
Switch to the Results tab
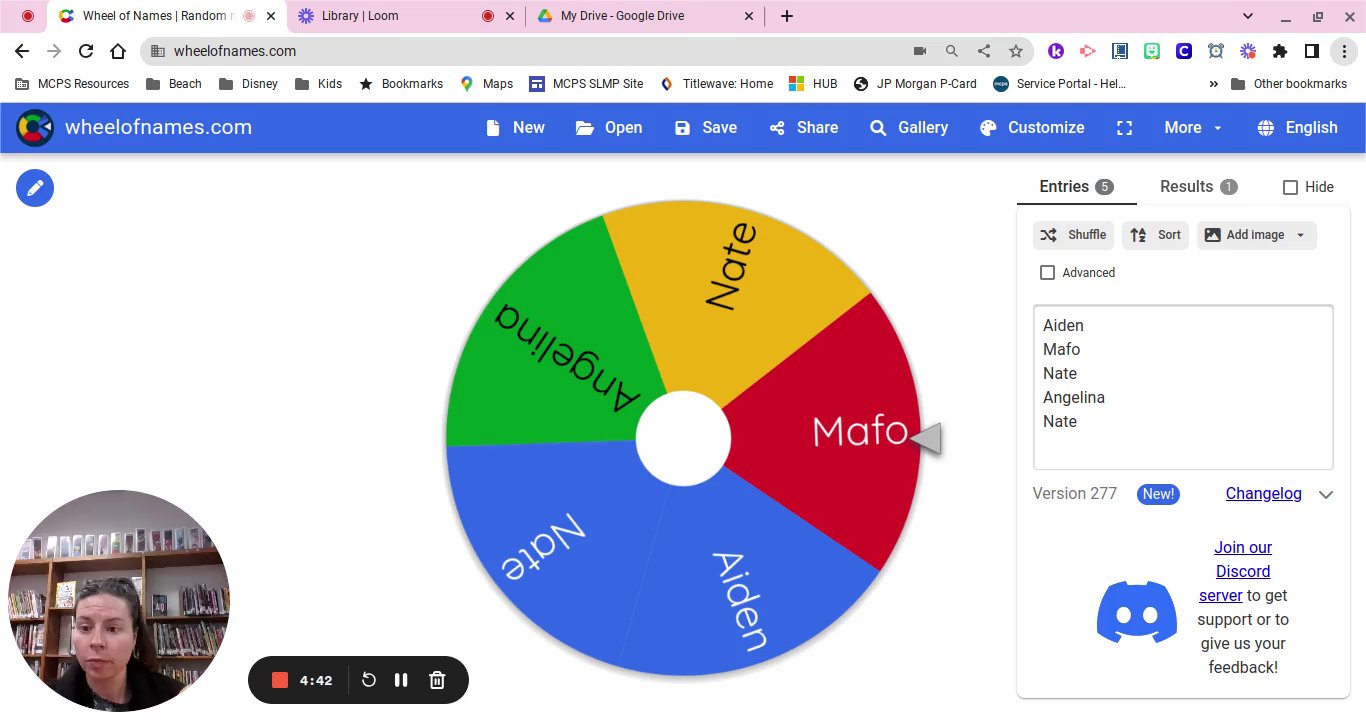pos(1198,187)
